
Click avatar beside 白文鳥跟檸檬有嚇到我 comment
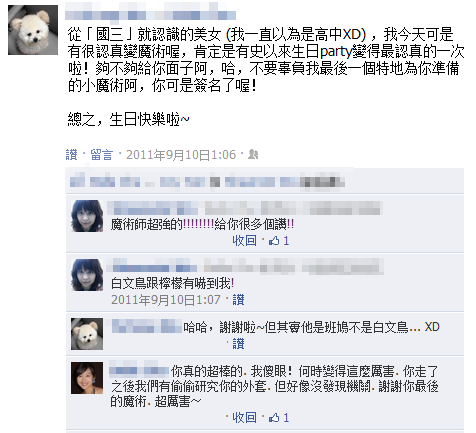87,275
